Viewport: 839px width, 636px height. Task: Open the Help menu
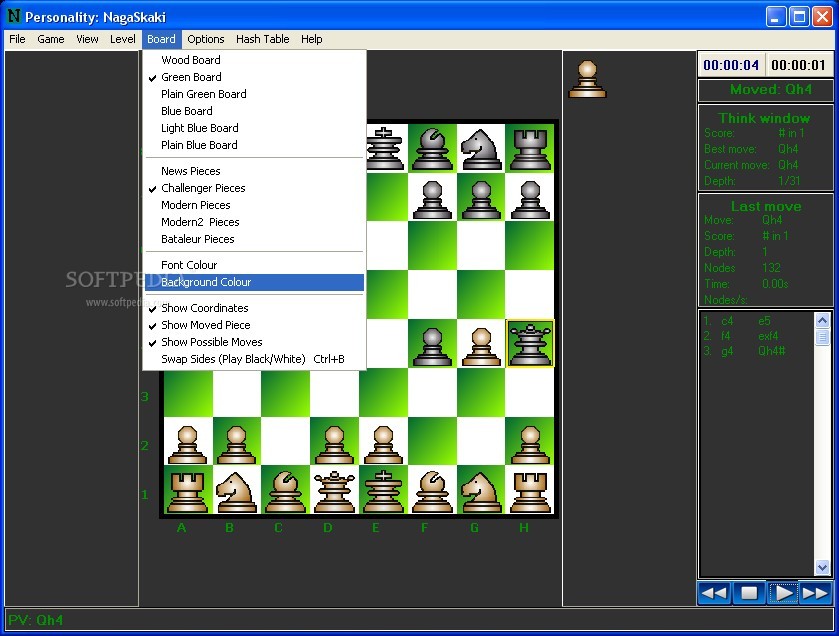tap(311, 39)
